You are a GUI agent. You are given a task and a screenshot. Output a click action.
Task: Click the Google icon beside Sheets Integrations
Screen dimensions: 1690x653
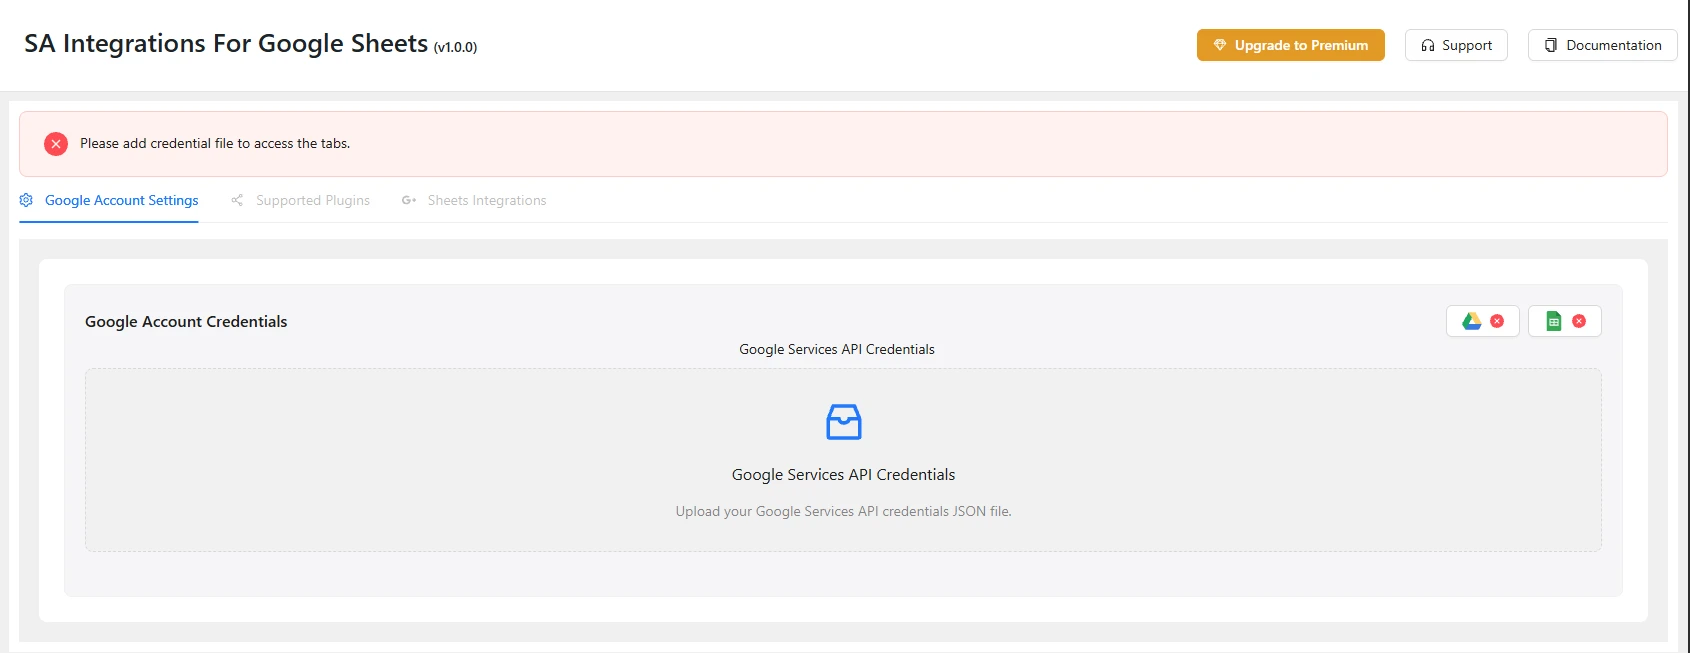pos(409,200)
